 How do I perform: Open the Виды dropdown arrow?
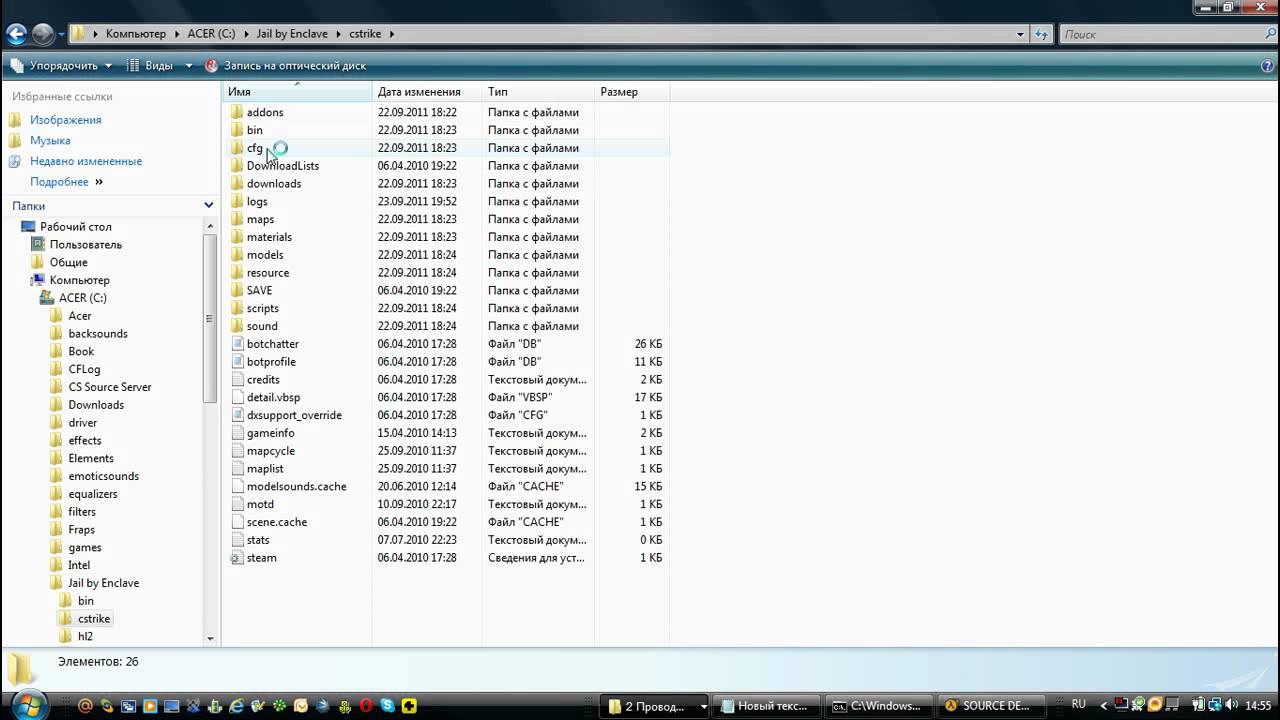pyautogui.click(x=188, y=66)
